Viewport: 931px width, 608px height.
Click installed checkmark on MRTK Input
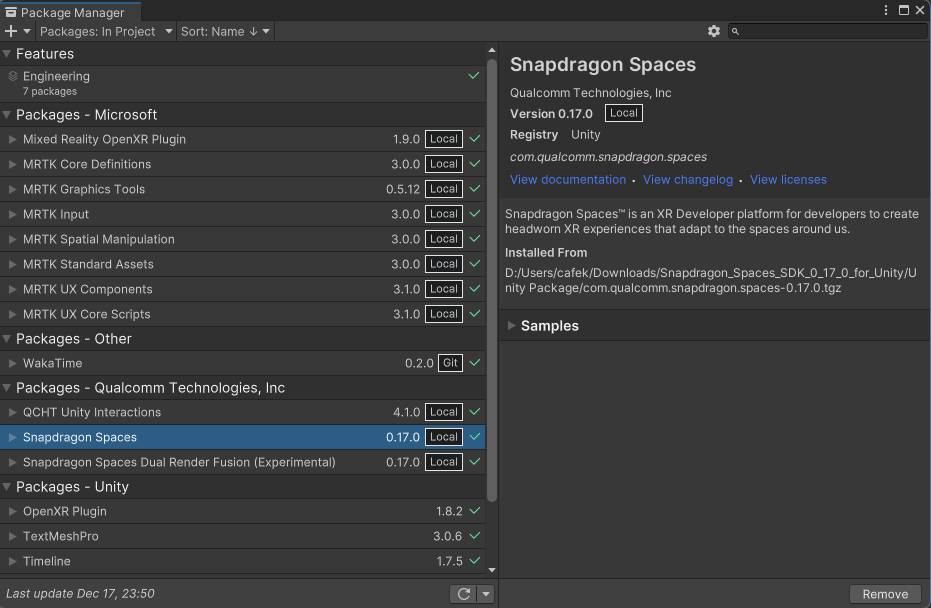(475, 214)
